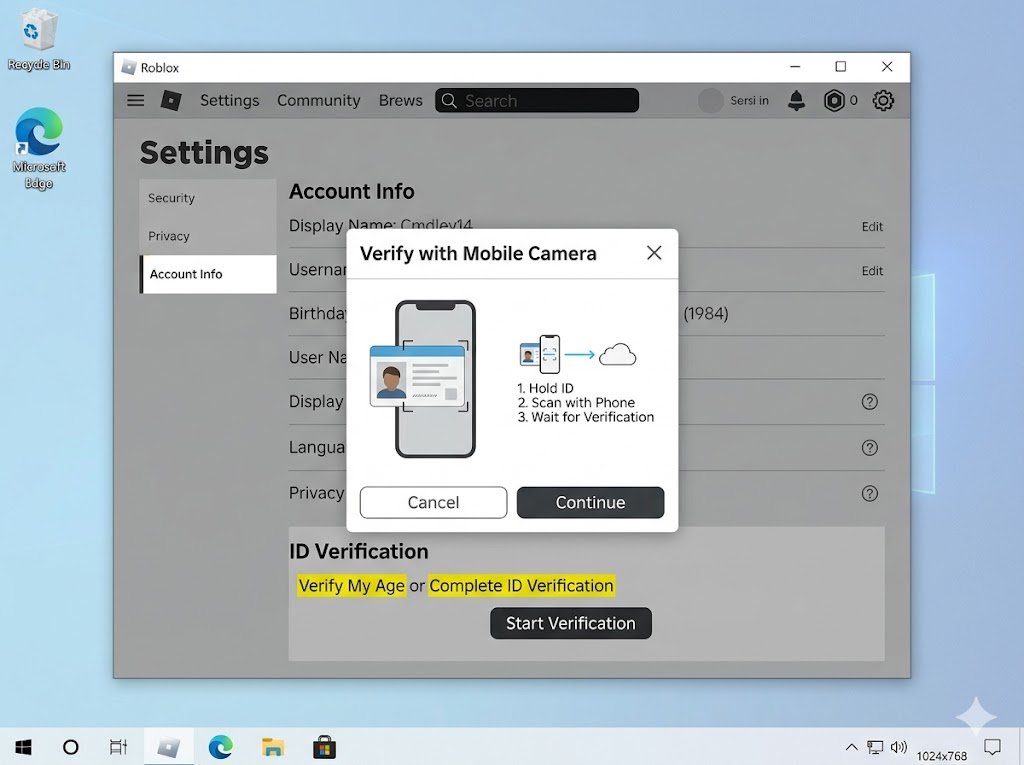The image size is (1024, 765).
Task: Click the 3. Wait for Verification instruction
Action: click(x=586, y=417)
